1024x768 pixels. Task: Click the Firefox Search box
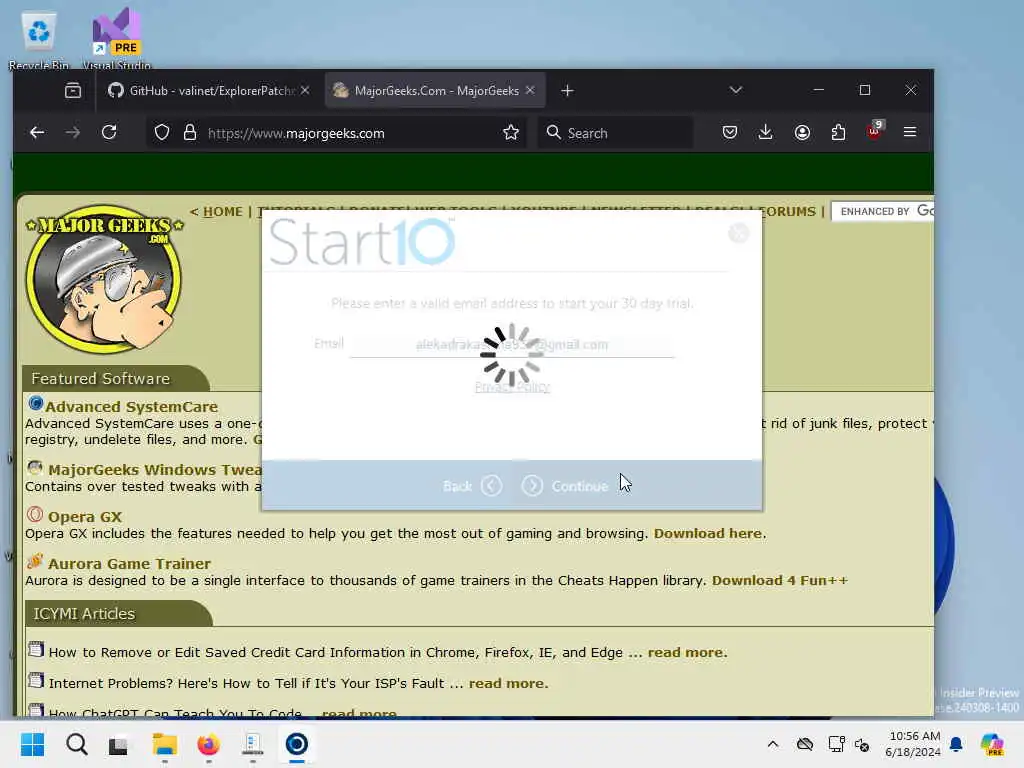pos(615,133)
